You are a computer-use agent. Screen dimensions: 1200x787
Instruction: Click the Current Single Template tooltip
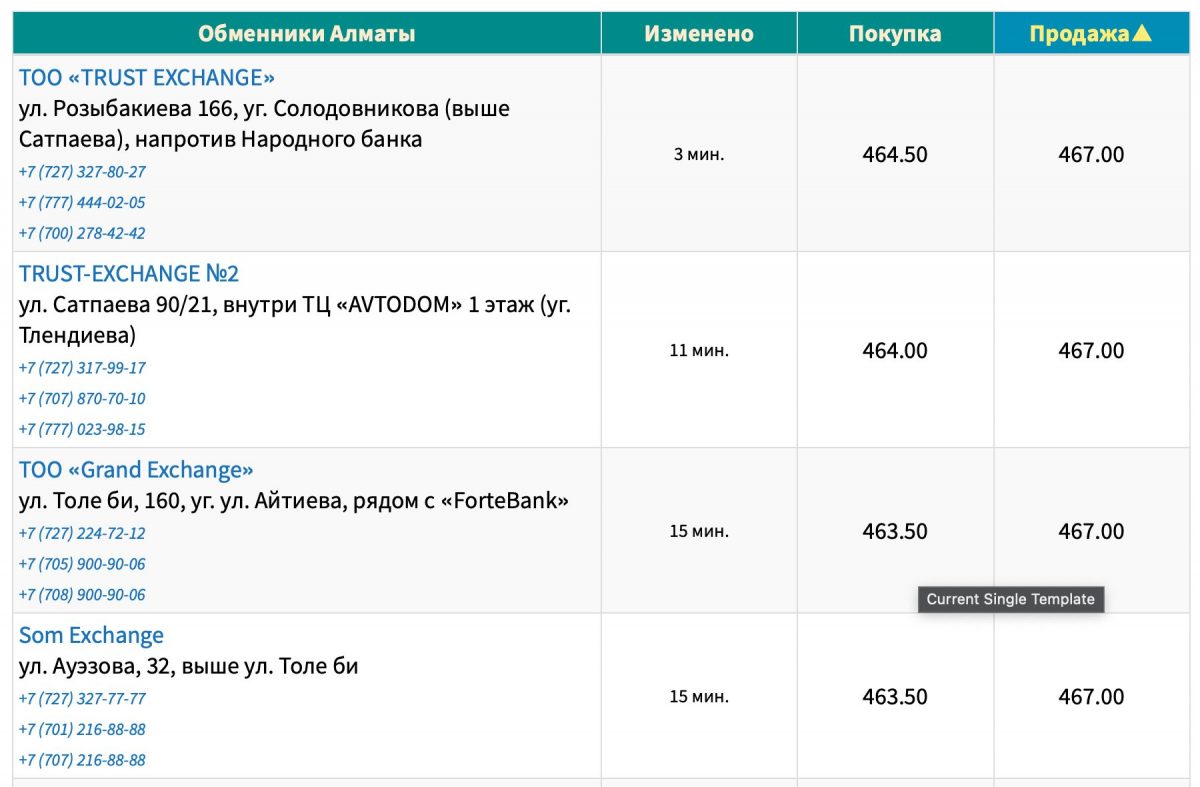pos(1011,599)
